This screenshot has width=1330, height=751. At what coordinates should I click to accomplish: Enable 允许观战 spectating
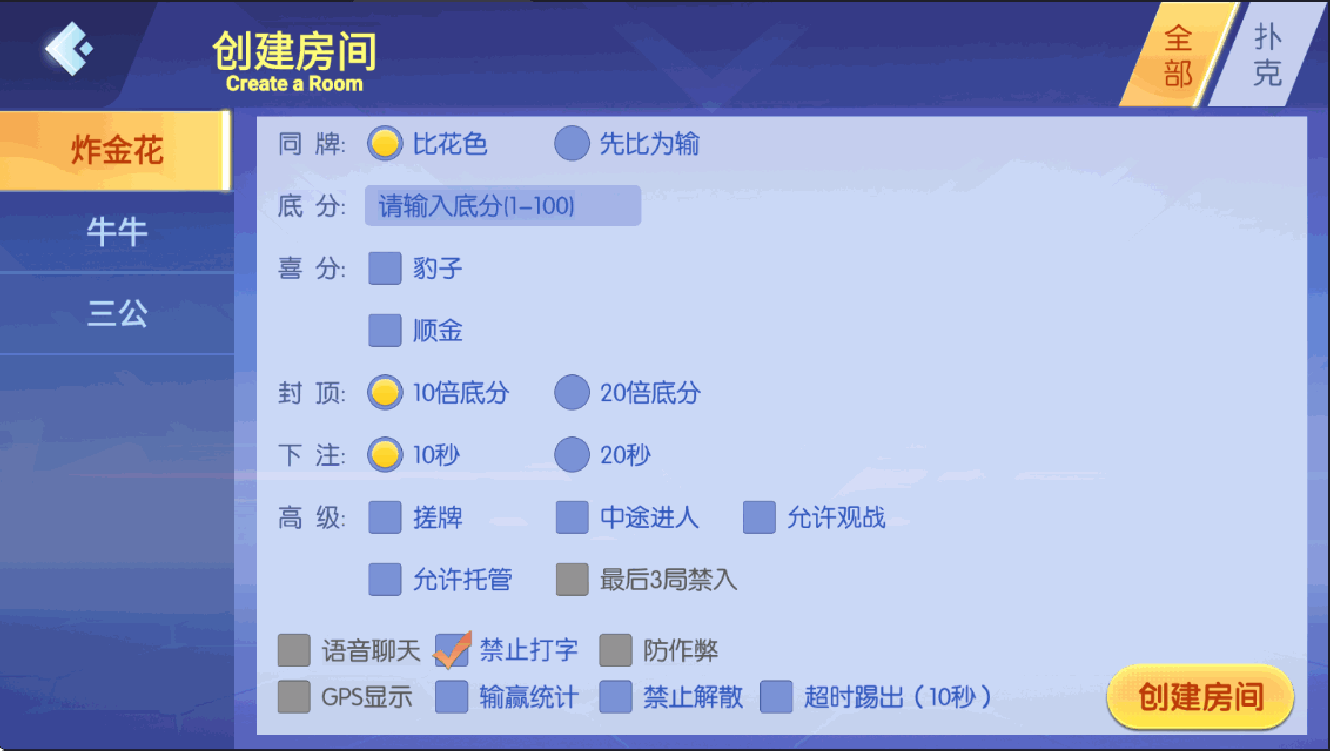[x=760, y=517]
